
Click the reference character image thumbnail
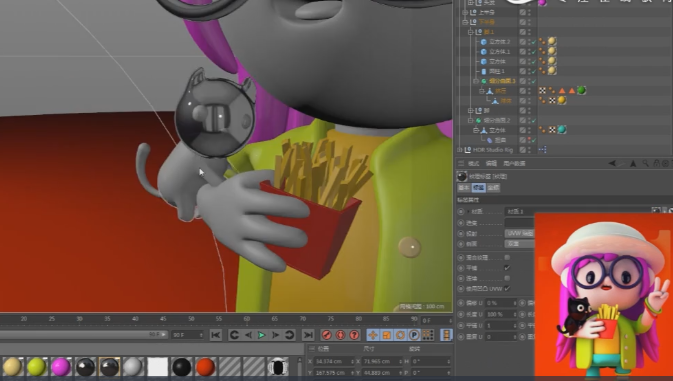coord(603,295)
